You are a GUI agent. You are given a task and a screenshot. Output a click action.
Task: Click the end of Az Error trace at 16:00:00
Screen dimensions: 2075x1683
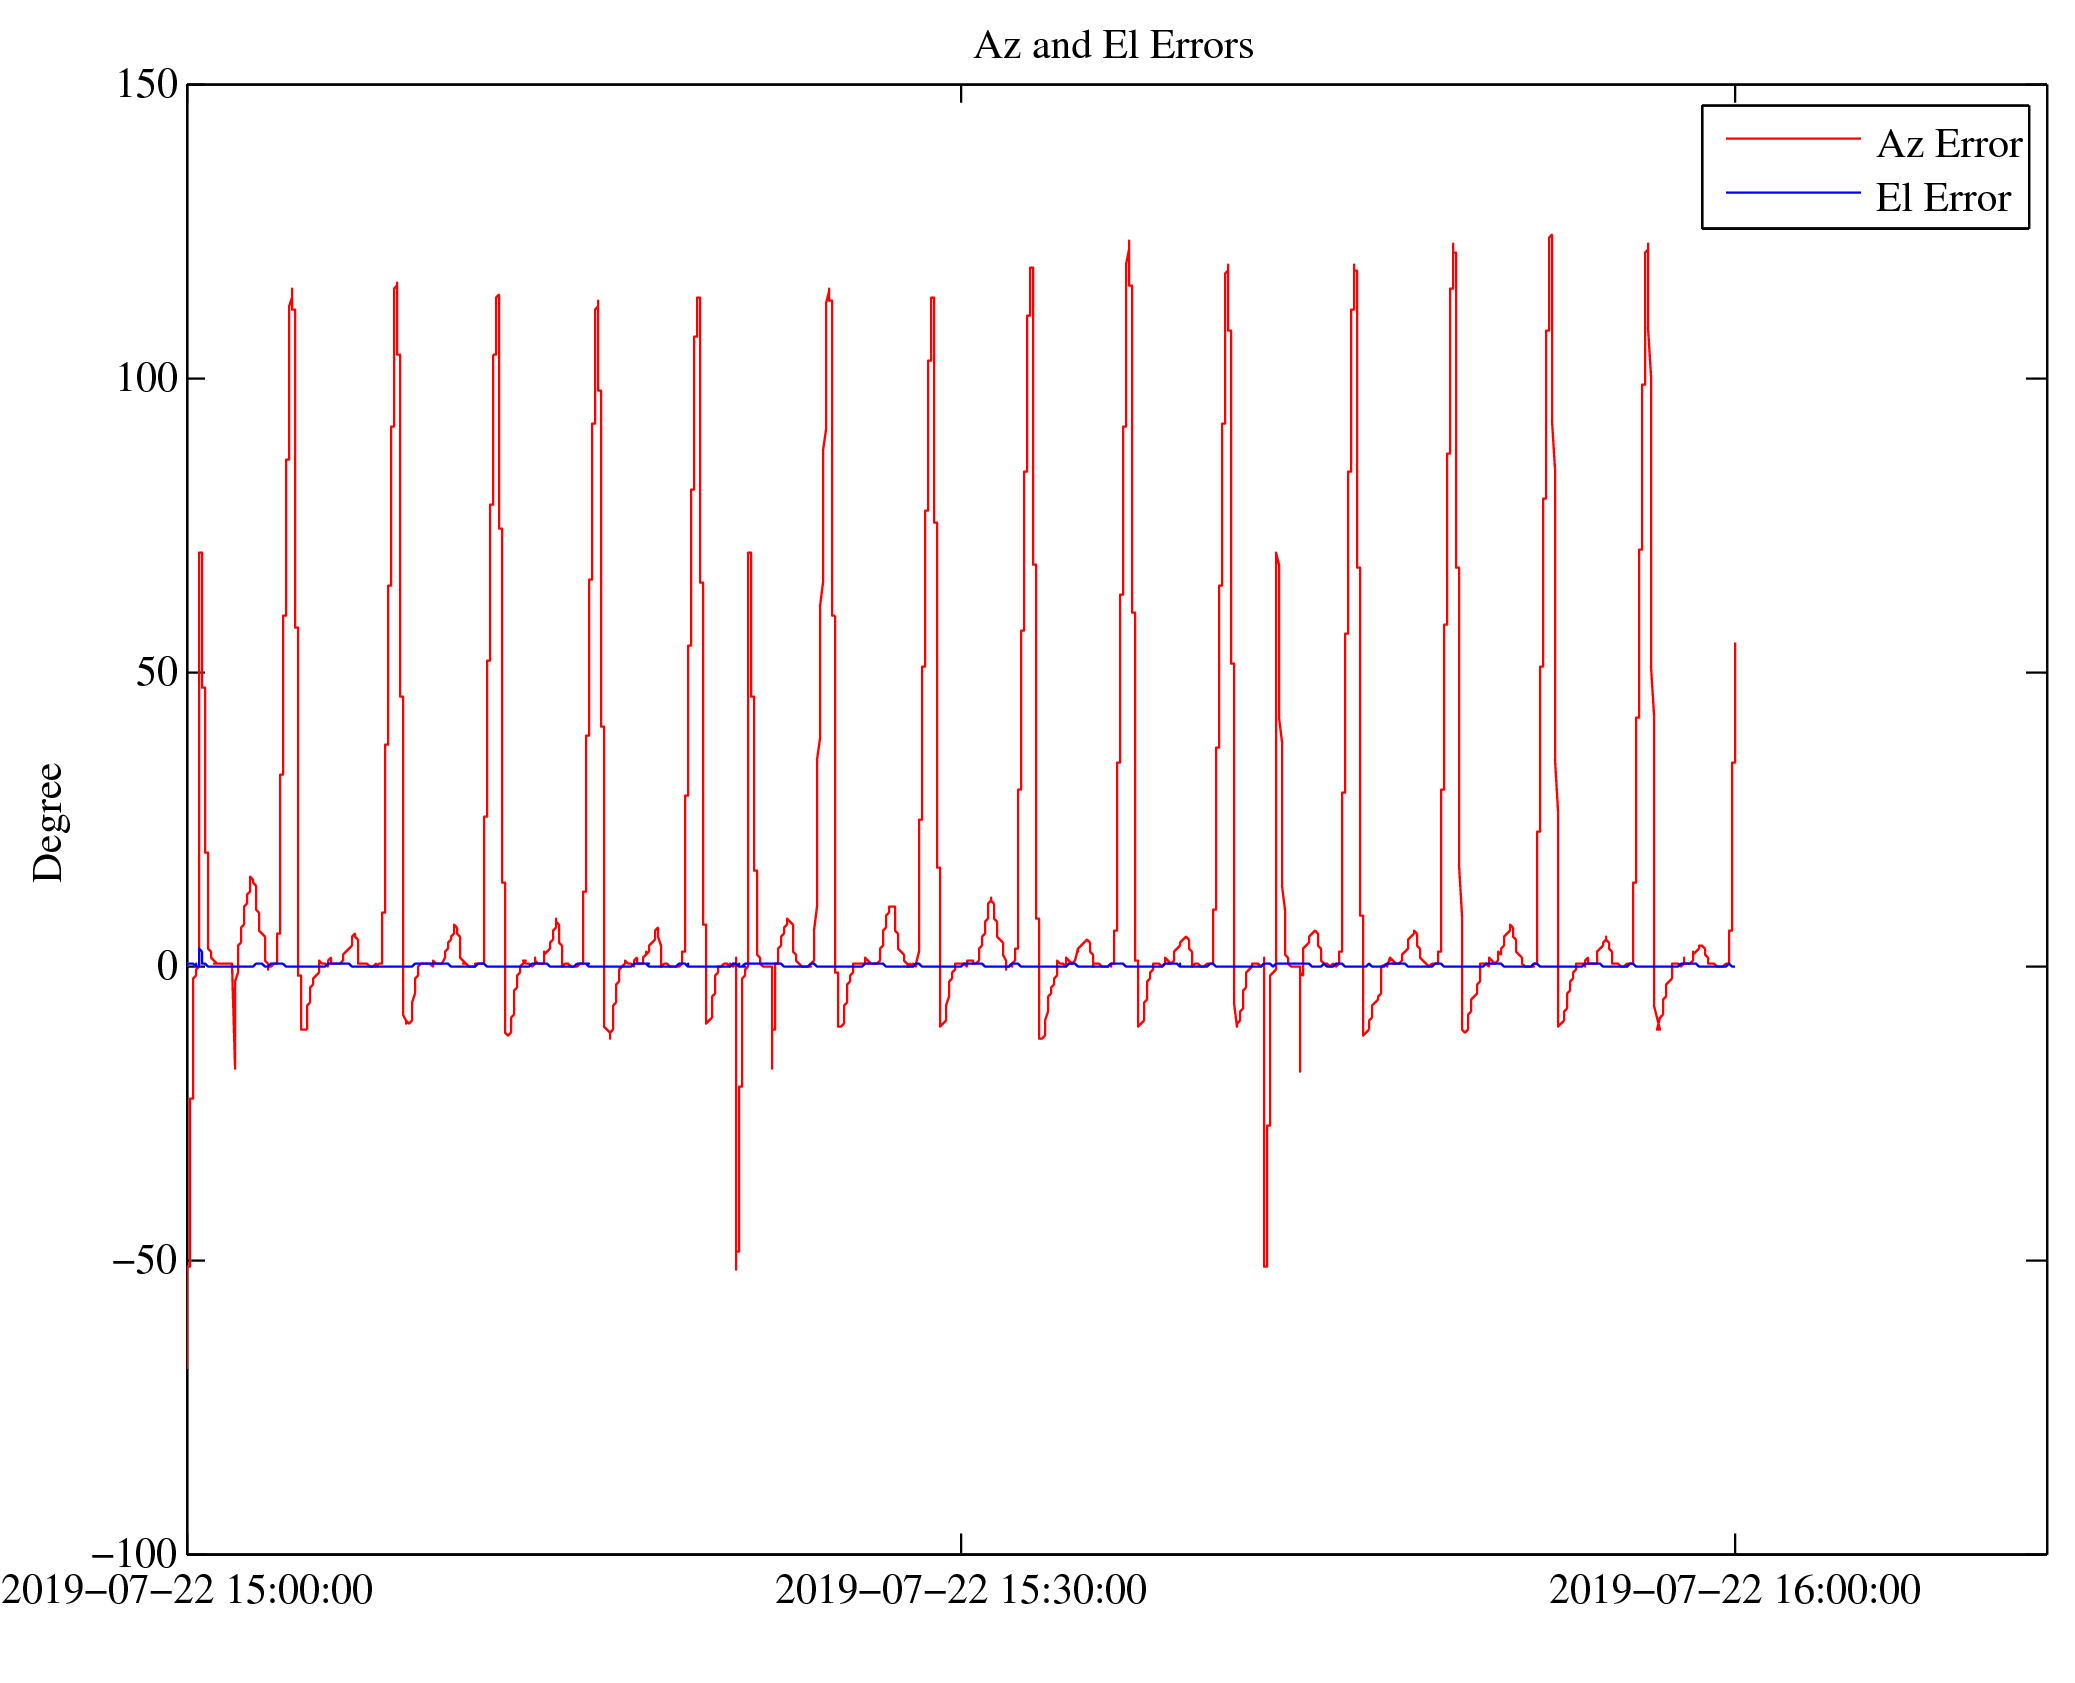click(x=1734, y=646)
